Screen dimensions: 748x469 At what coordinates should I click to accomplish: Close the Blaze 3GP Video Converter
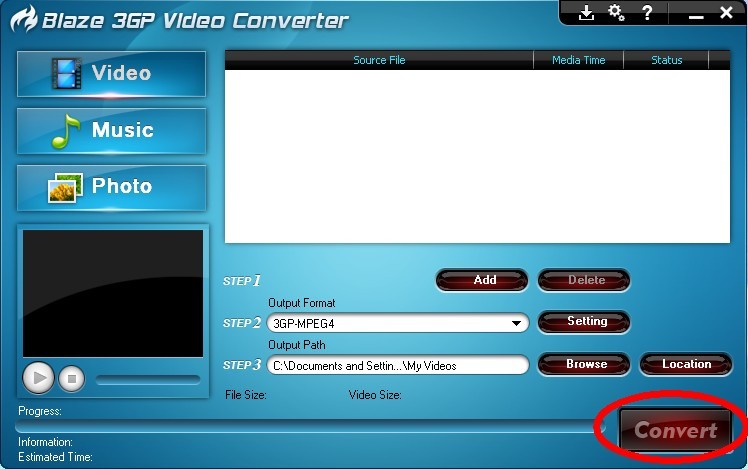pyautogui.click(x=726, y=12)
